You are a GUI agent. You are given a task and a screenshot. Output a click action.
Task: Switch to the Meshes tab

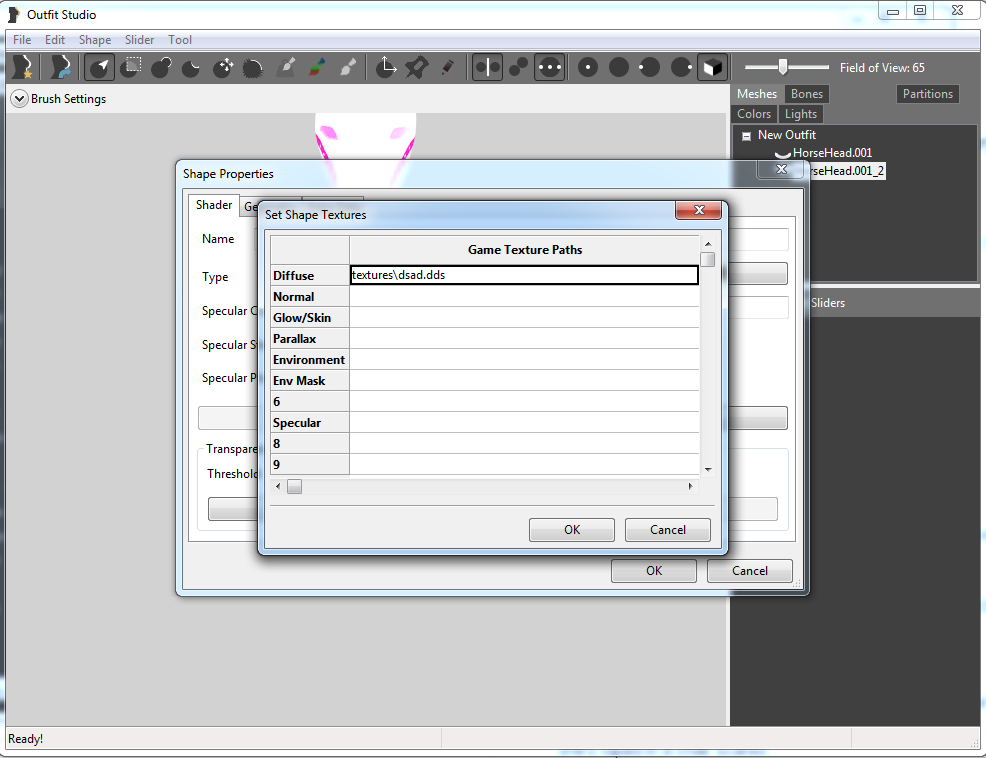point(757,94)
